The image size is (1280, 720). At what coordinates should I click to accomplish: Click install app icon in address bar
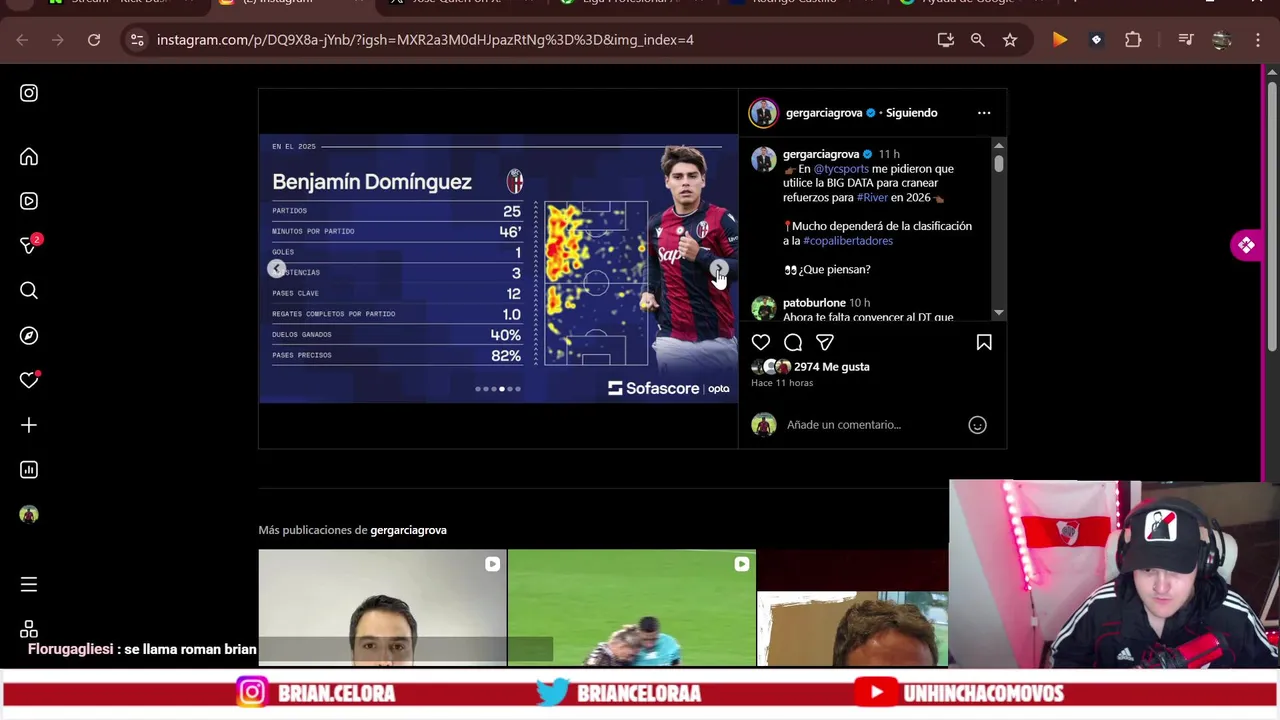946,40
